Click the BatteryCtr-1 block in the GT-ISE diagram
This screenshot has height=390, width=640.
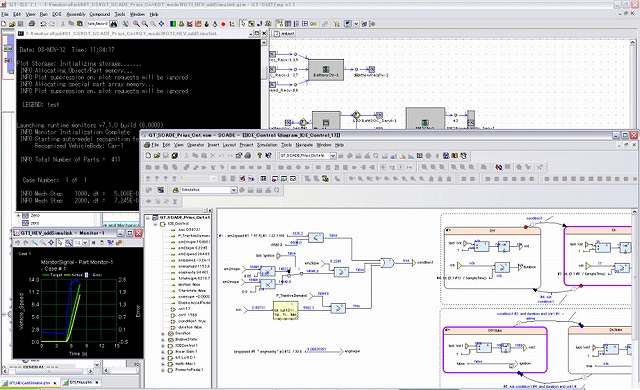click(325, 70)
